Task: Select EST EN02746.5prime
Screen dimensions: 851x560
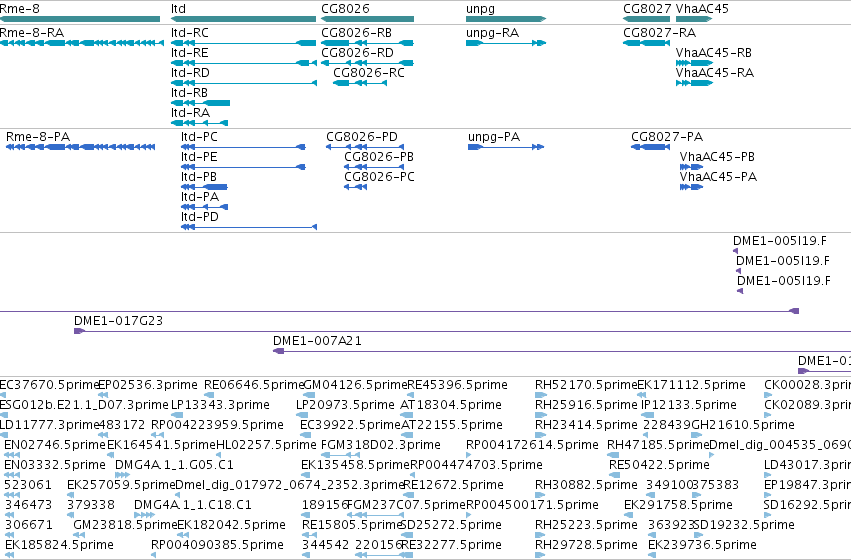Action: click(x=12, y=455)
